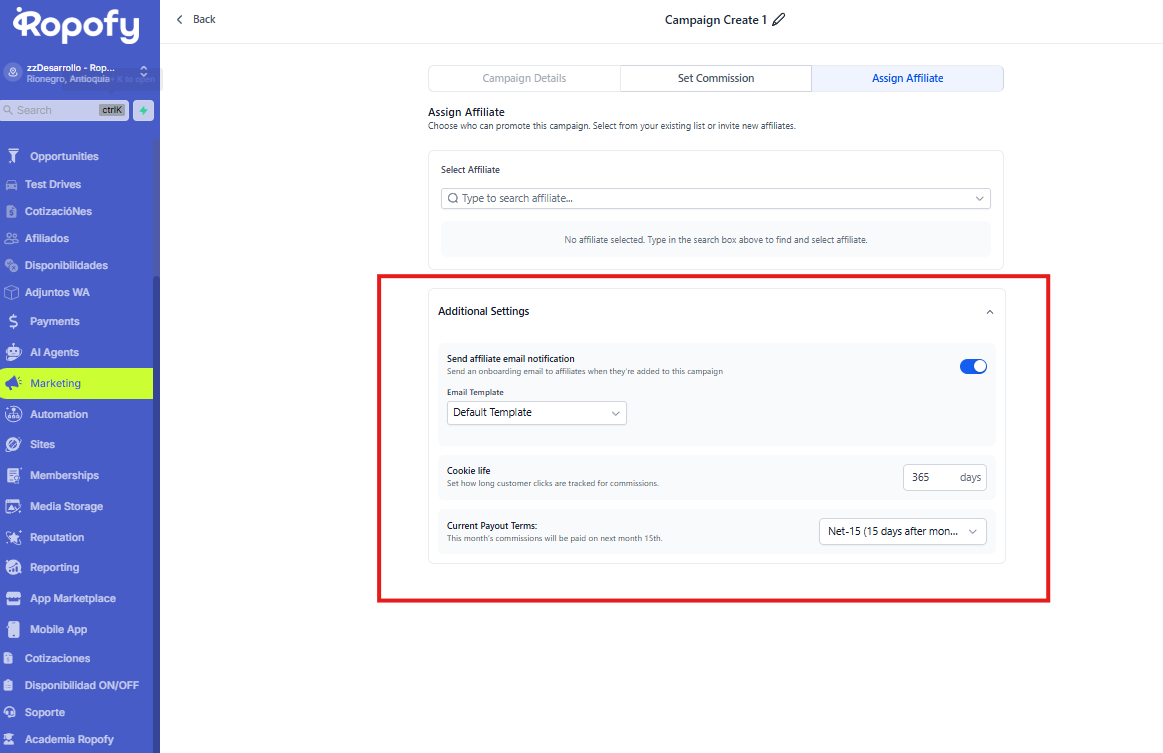The image size is (1163, 753).
Task: Expand the account switcher in sidebar
Action: (x=143, y=72)
